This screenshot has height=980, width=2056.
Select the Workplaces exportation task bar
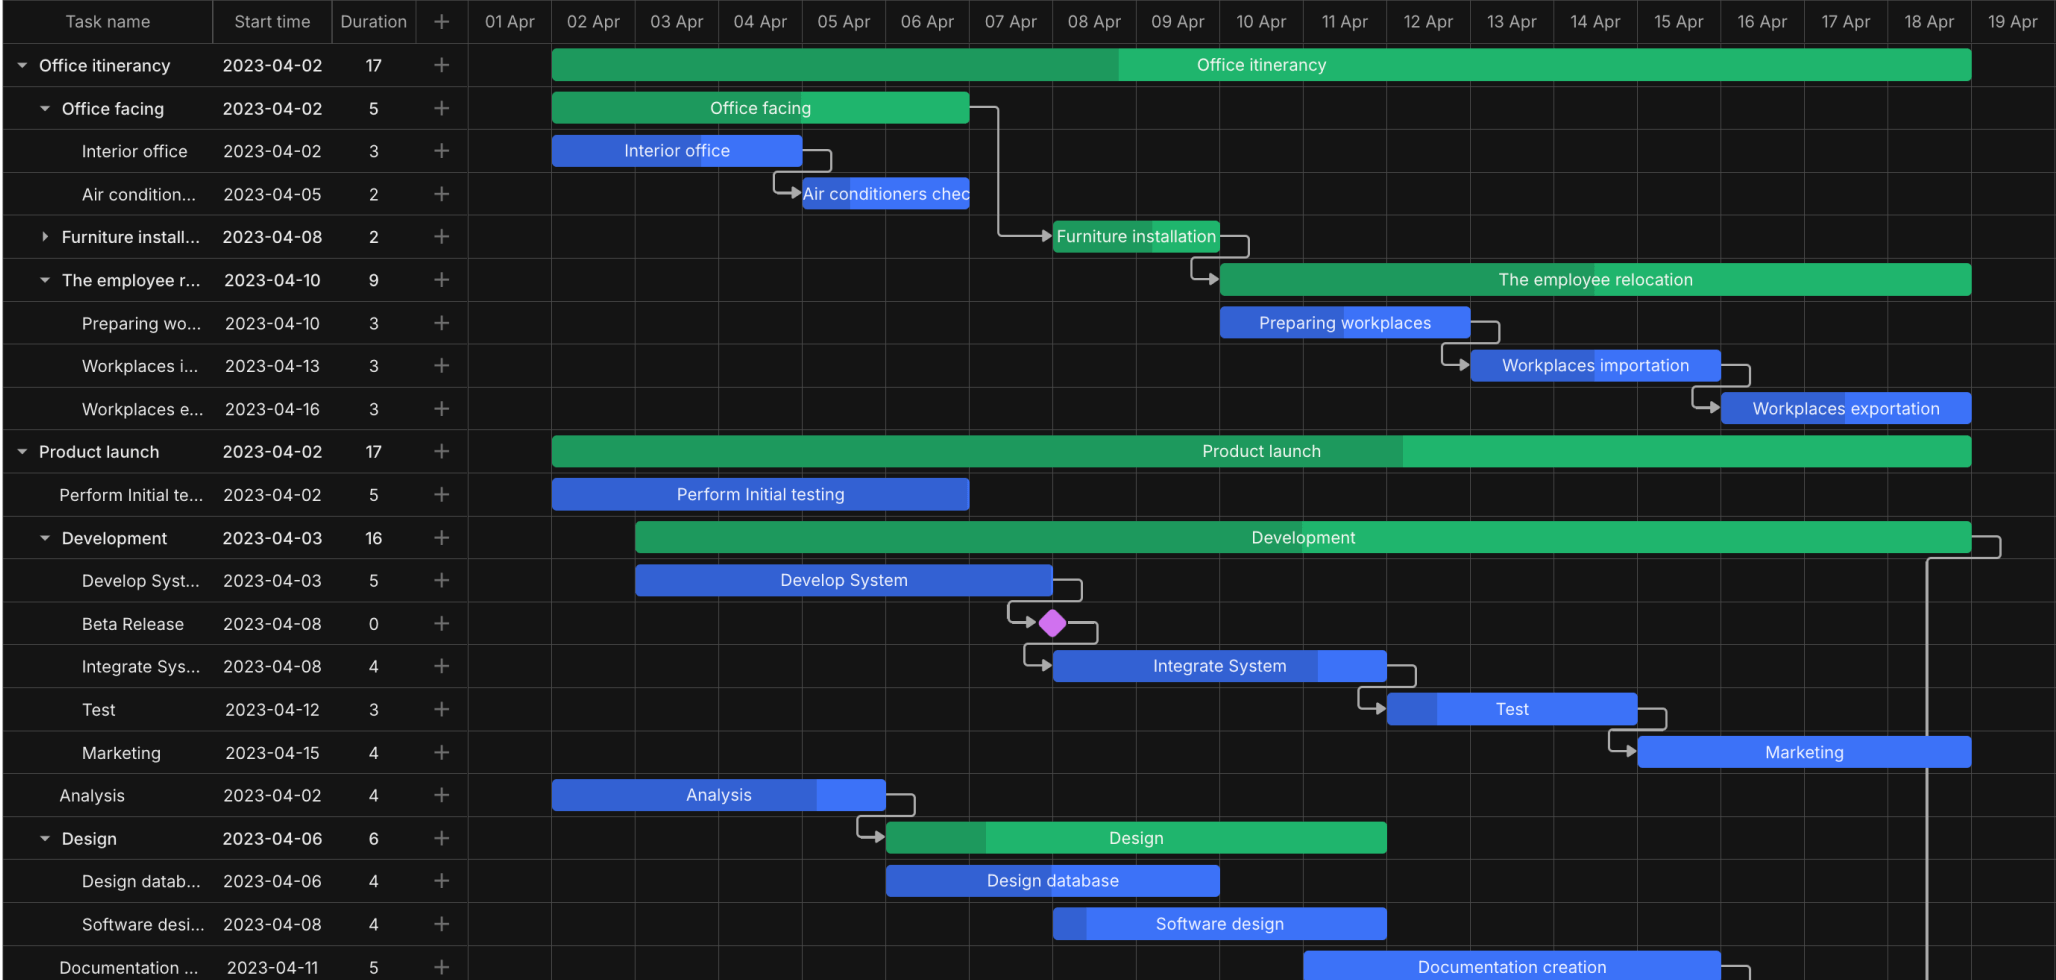pos(1845,408)
